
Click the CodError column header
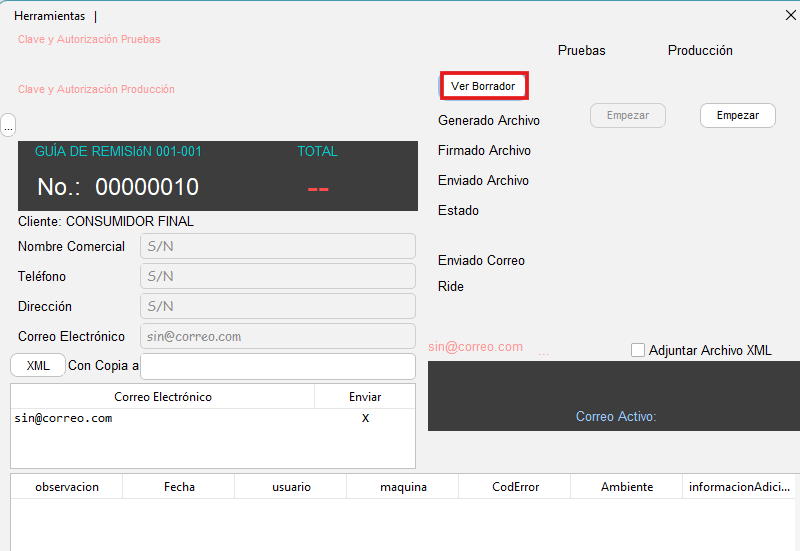point(515,487)
